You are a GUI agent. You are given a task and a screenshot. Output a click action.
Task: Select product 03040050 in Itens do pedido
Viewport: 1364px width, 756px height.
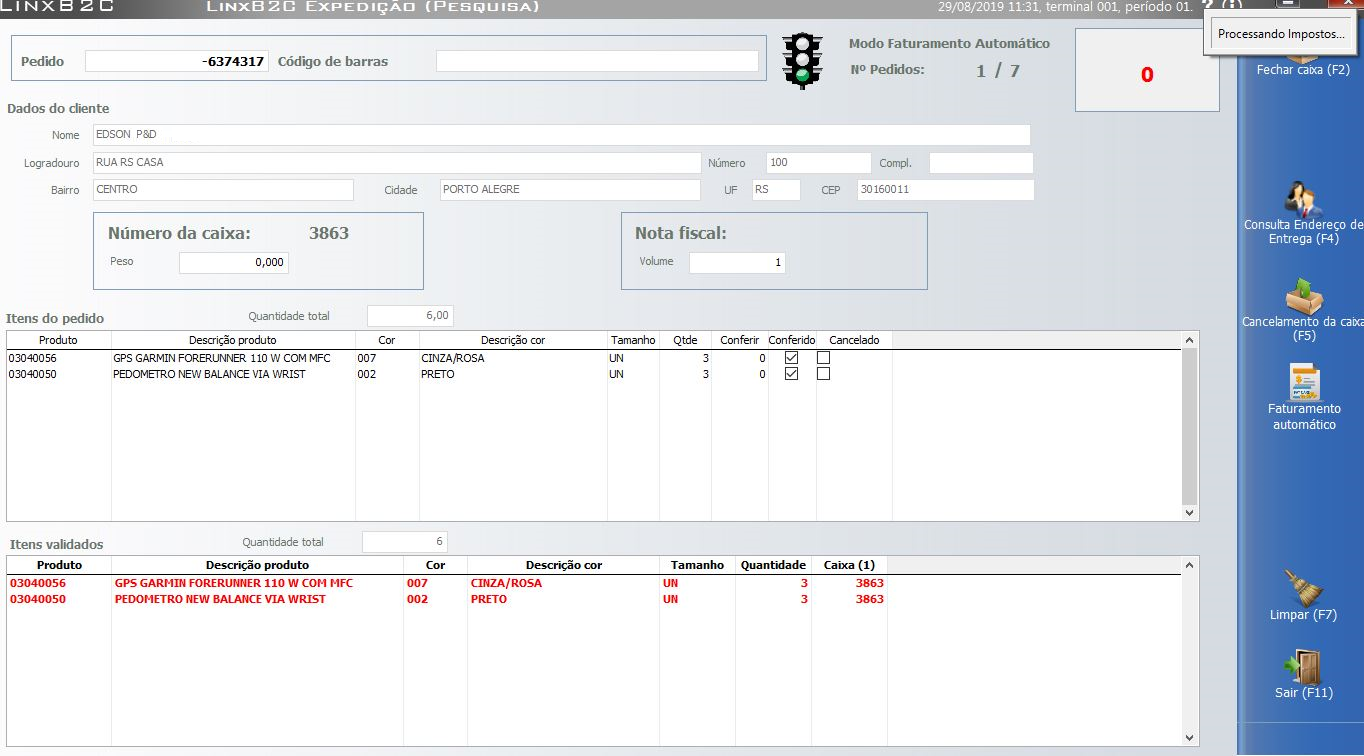tap(33, 374)
